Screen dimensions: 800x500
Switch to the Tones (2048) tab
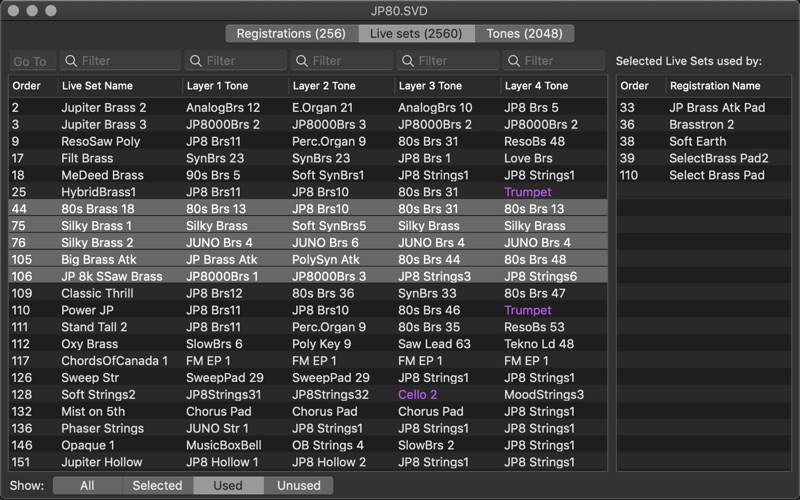click(x=524, y=34)
